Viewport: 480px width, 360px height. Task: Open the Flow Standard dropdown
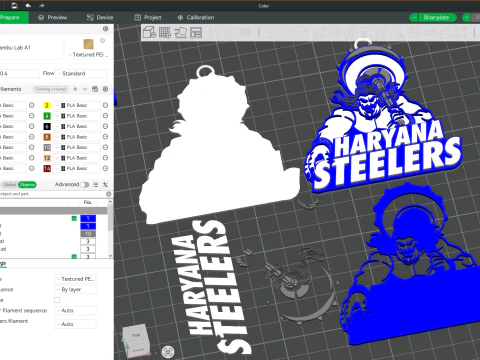(x=82, y=73)
